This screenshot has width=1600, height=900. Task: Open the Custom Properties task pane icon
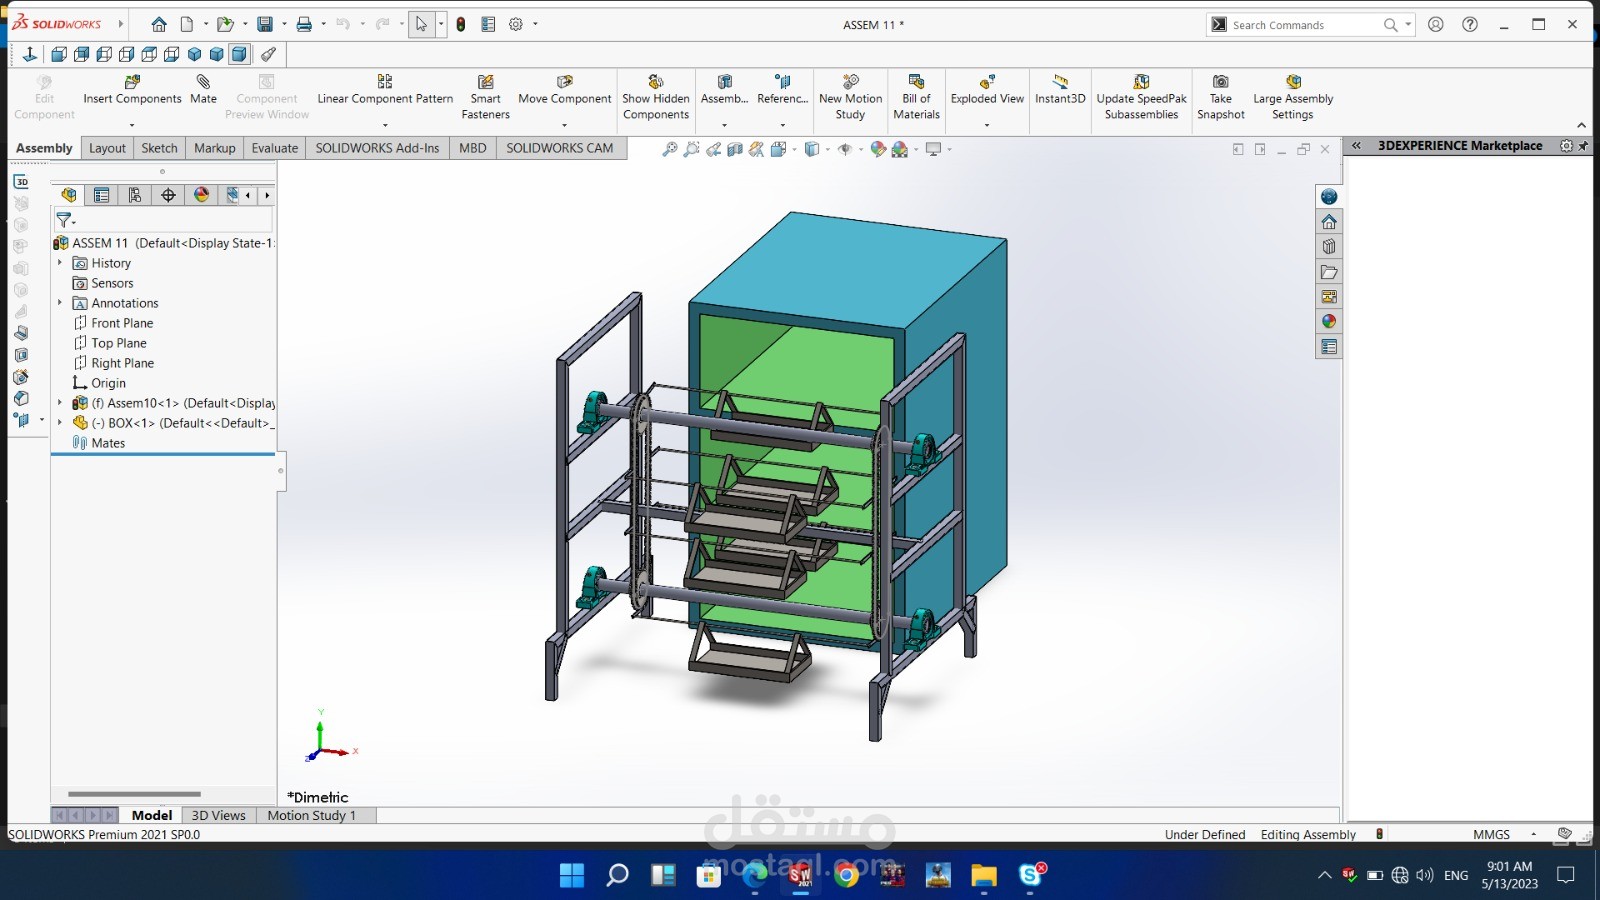click(1329, 347)
